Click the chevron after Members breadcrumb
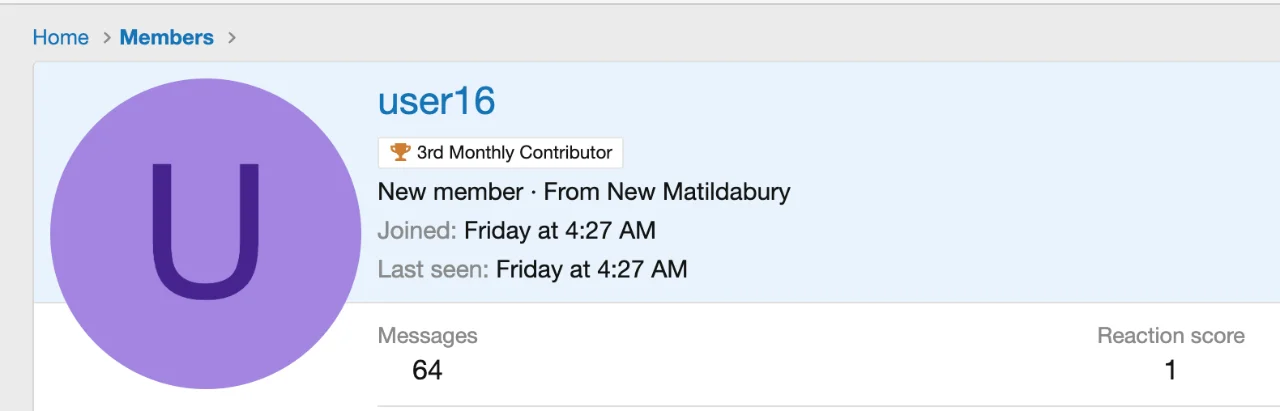1280x411 pixels. click(x=232, y=38)
